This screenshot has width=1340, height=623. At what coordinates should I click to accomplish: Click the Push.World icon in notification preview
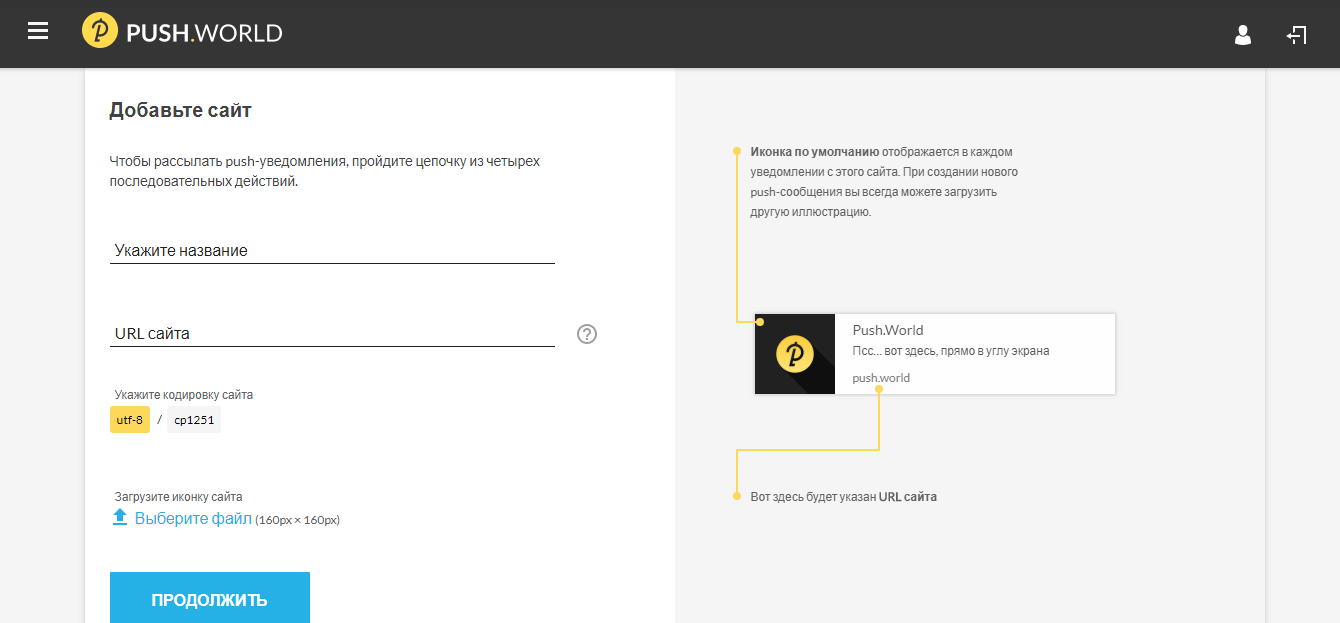(x=795, y=354)
